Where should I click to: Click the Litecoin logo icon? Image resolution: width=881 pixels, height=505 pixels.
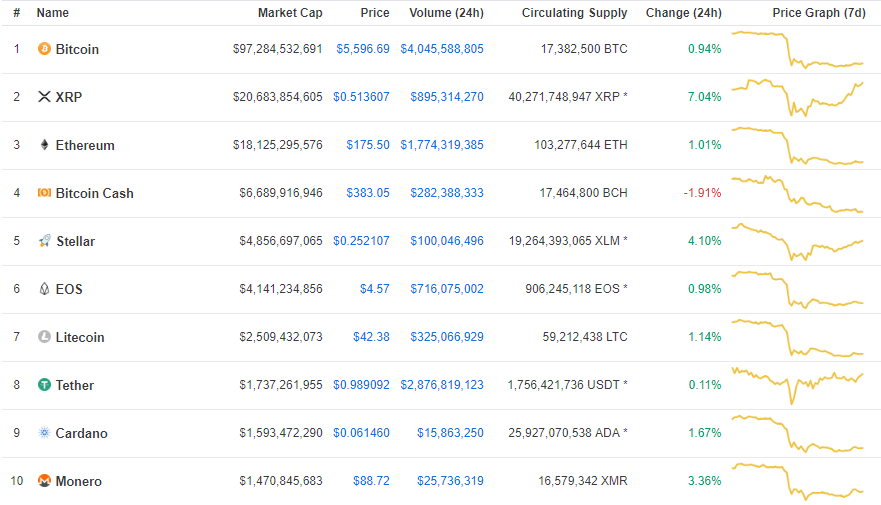tap(44, 336)
